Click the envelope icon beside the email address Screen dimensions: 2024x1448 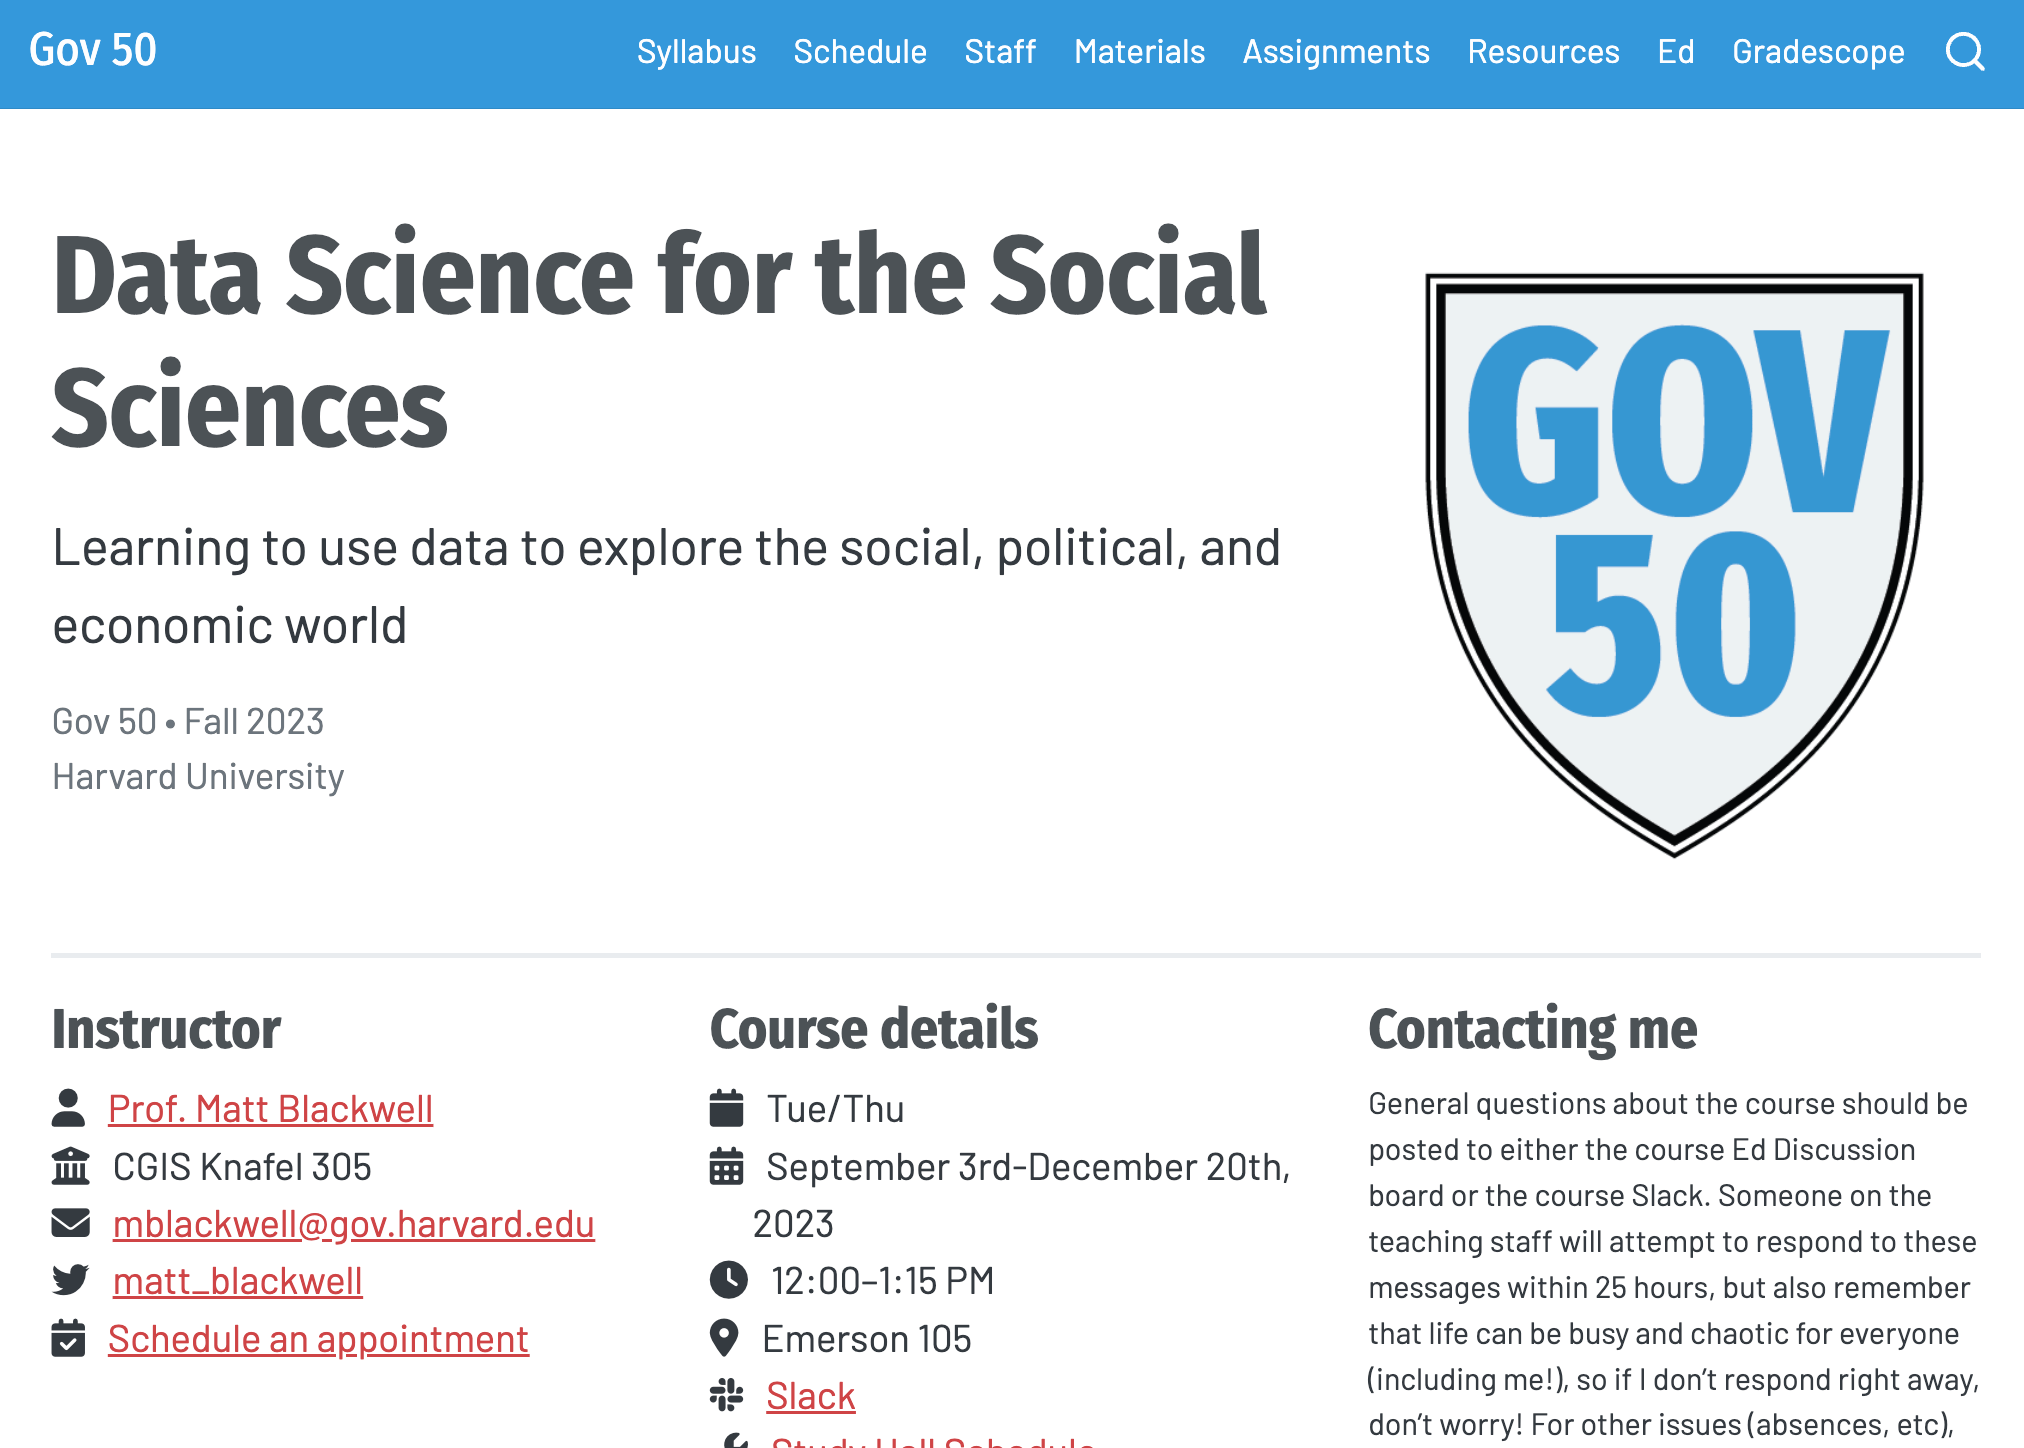coord(70,1223)
